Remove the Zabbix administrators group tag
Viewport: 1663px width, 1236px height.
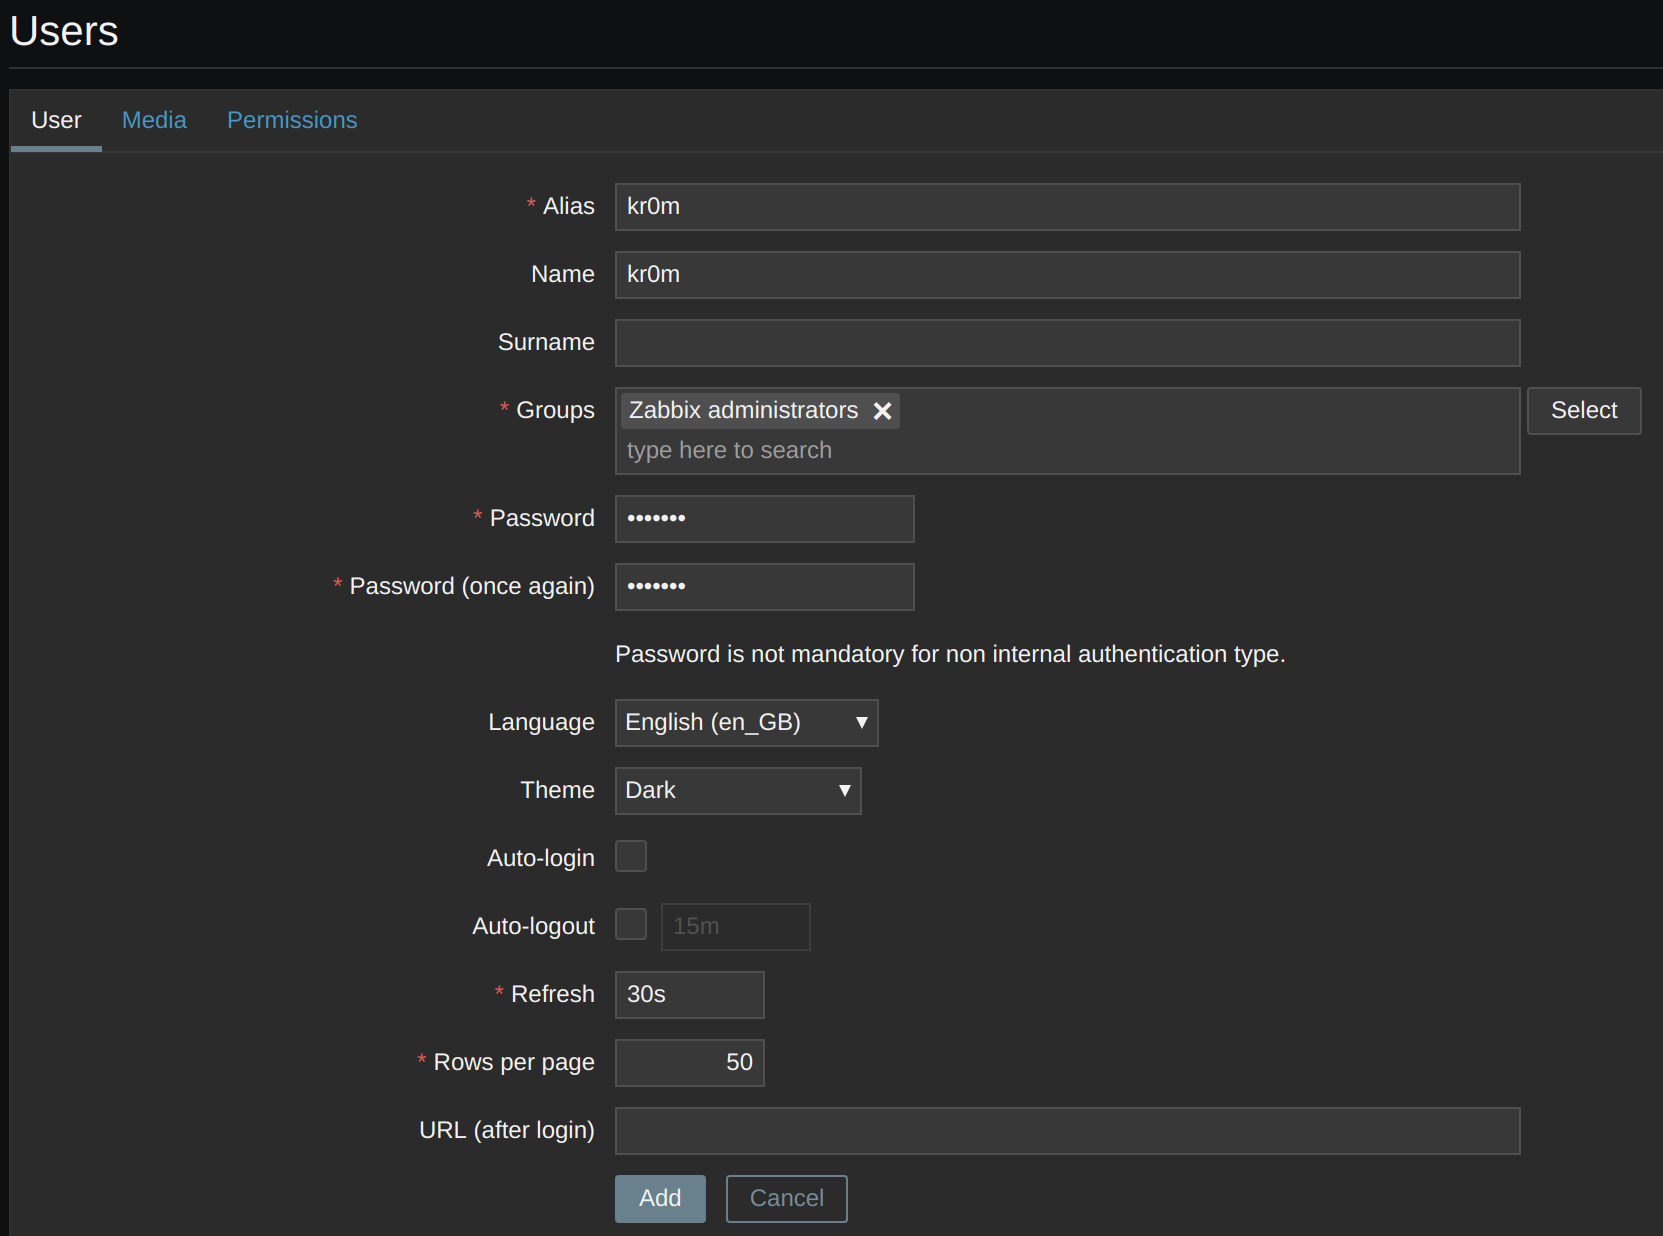(x=882, y=411)
